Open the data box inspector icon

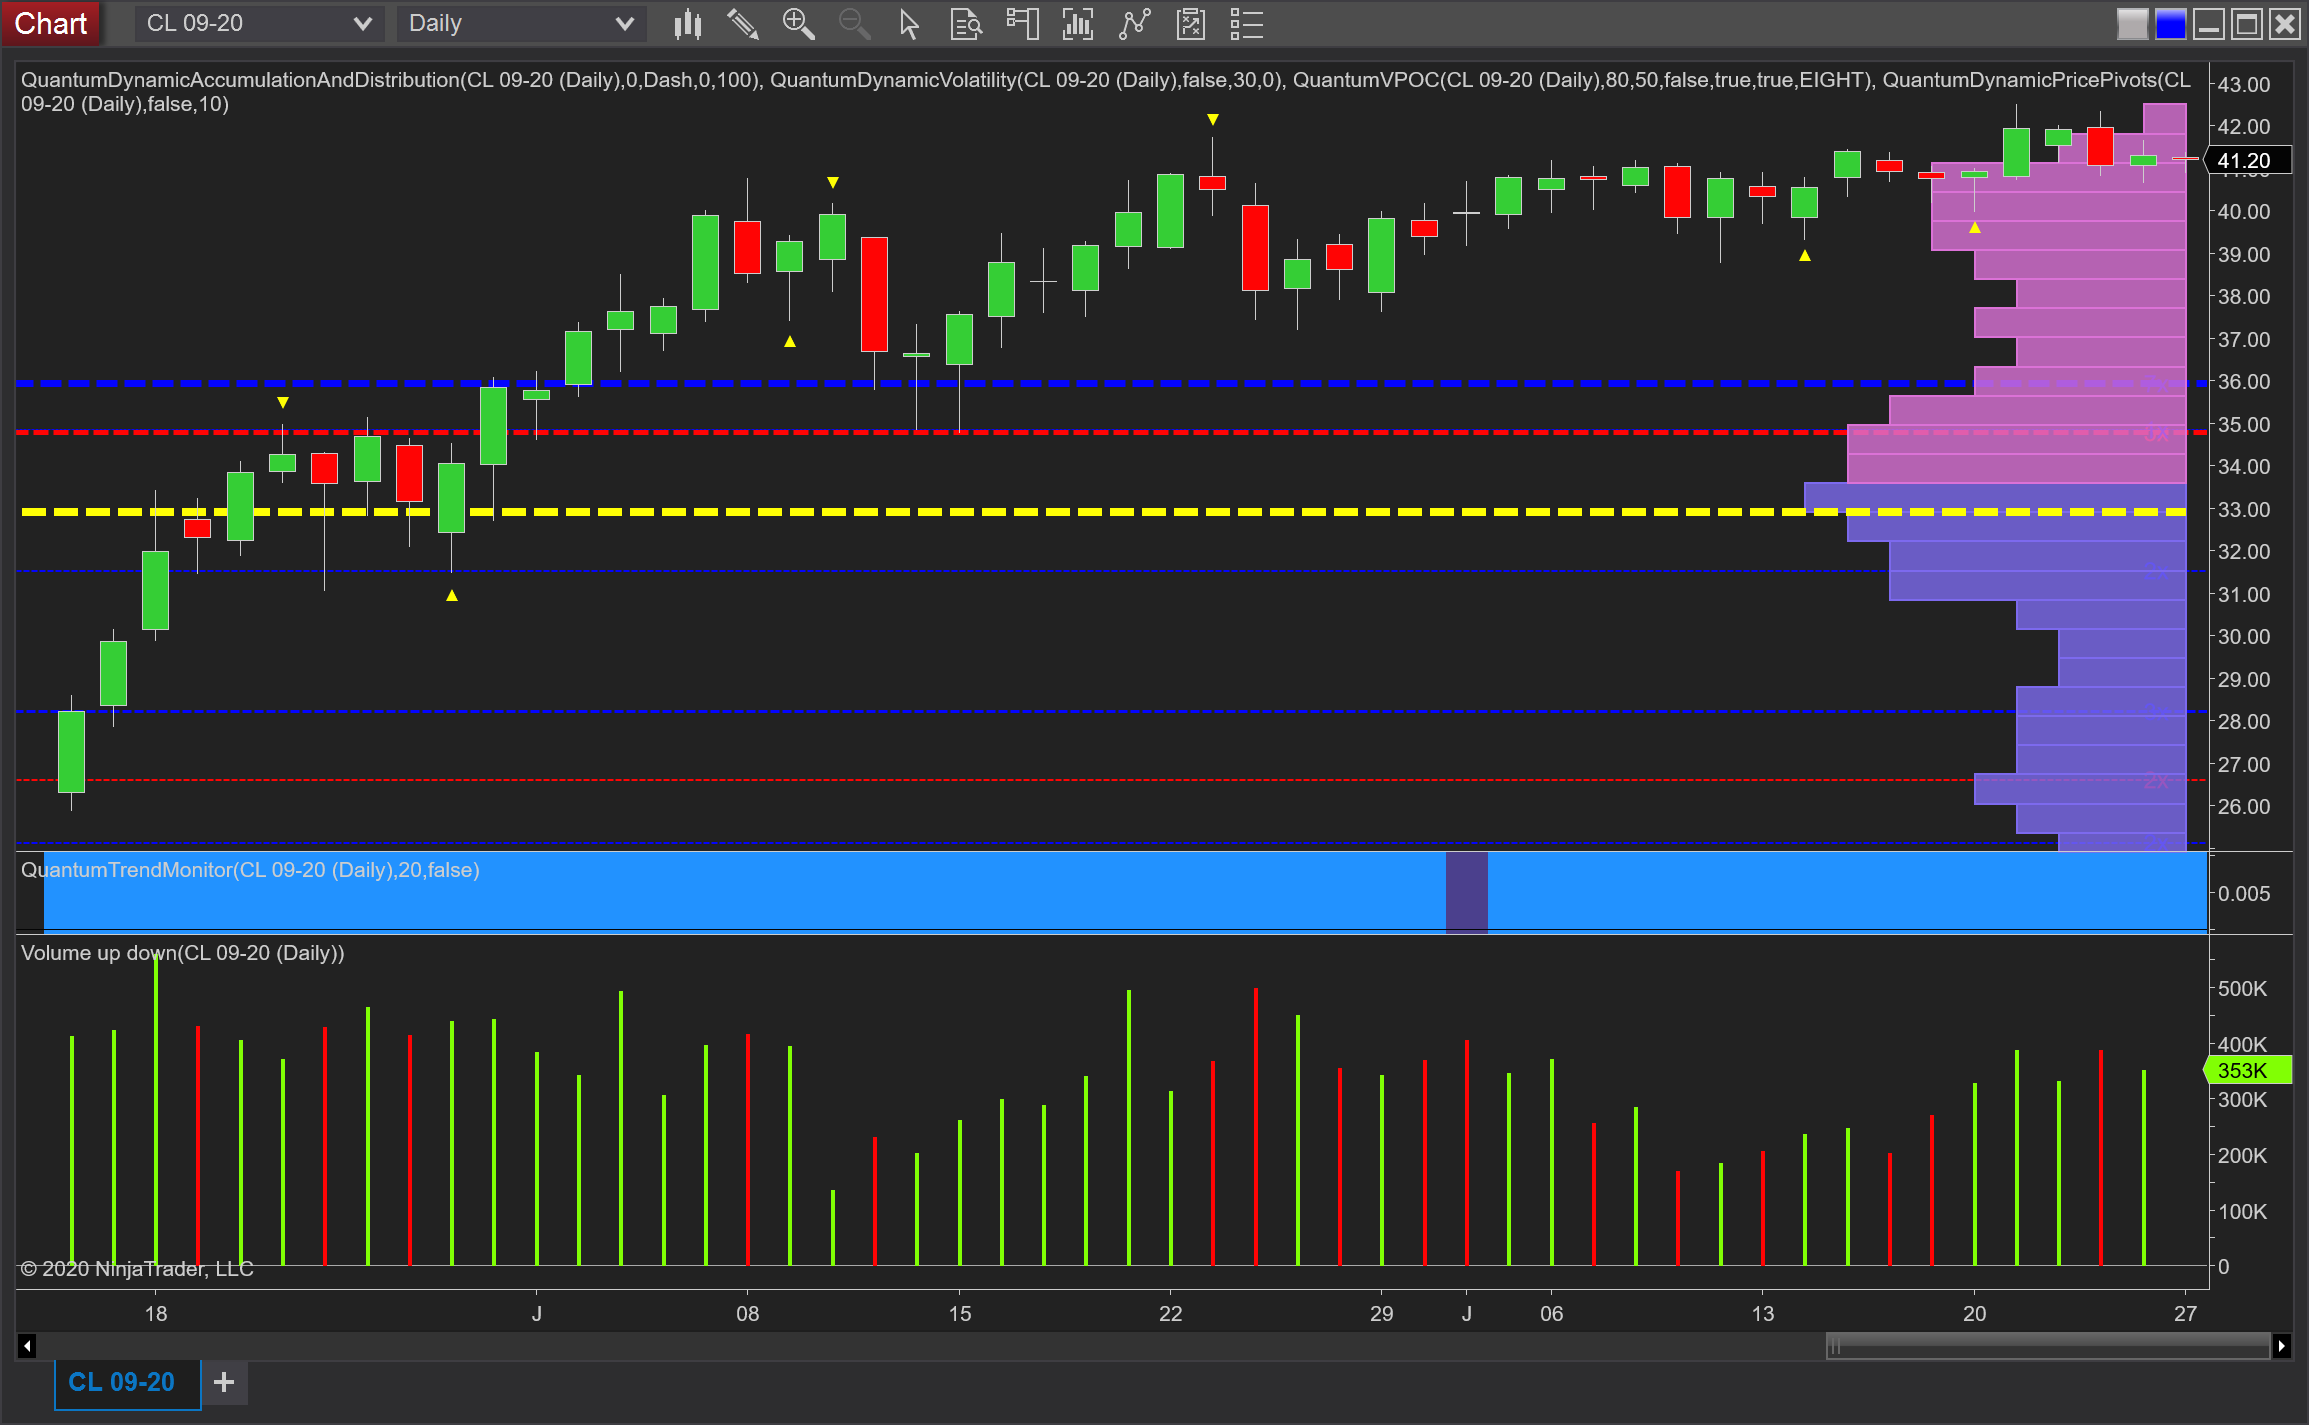964,23
